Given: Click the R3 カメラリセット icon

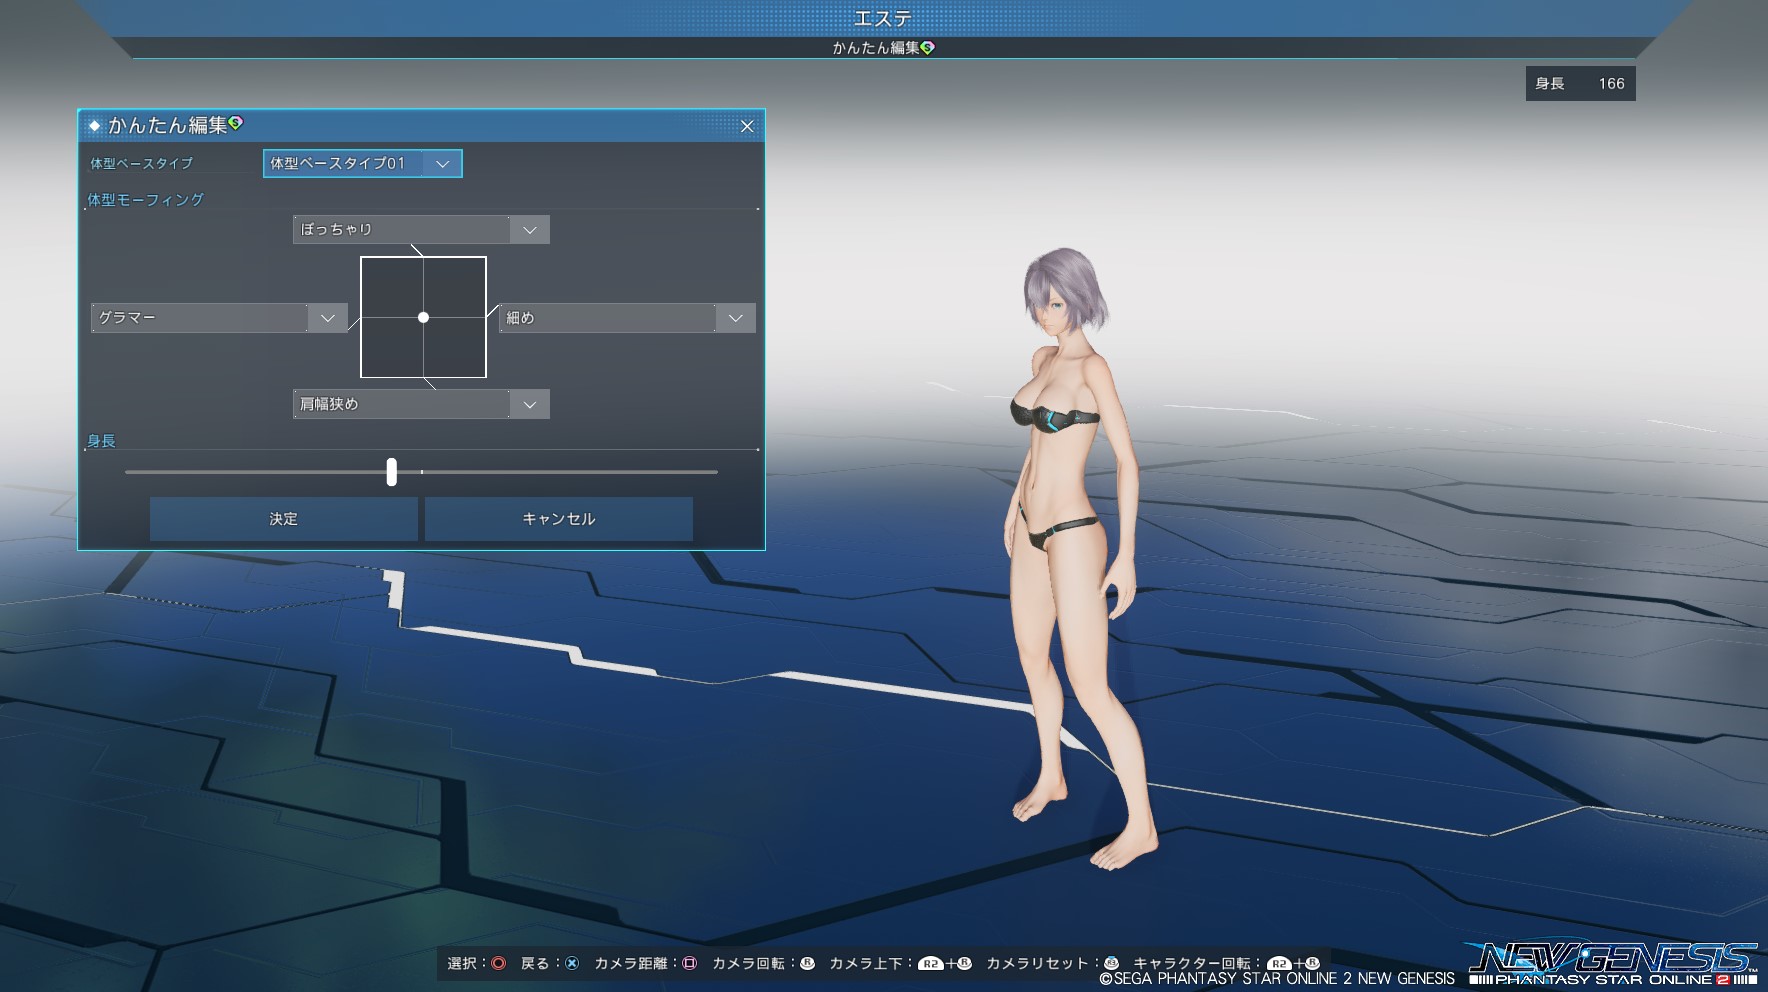Looking at the screenshot, I should pos(1111,963).
